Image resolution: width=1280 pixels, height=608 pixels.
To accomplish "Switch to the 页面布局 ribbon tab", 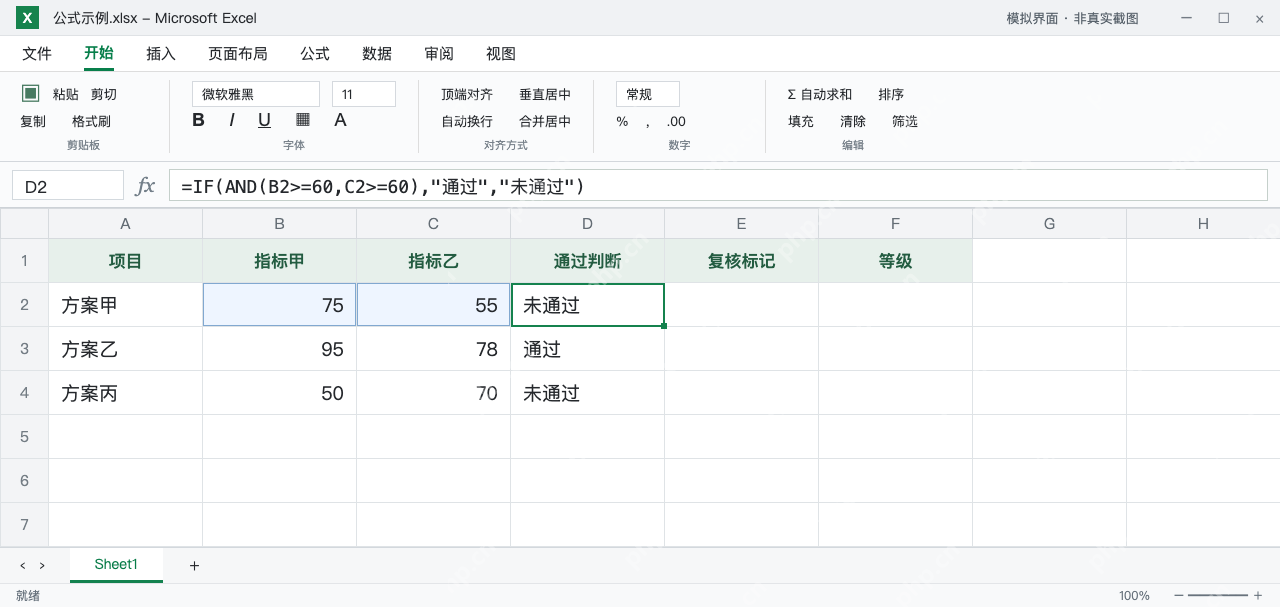I will click(x=238, y=54).
